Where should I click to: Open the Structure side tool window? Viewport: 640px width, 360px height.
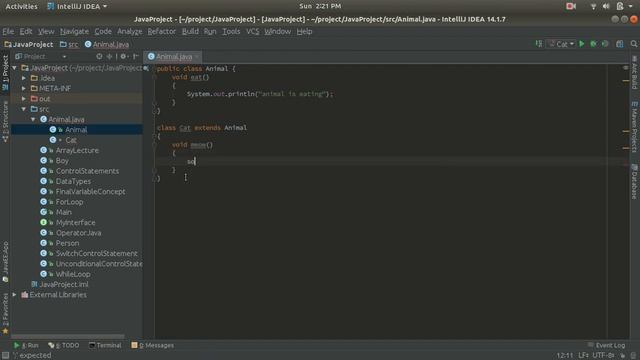click(x=5, y=121)
